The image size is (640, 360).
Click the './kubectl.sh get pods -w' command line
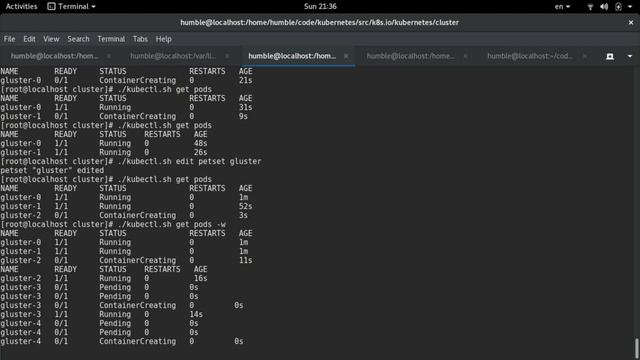[113, 224]
